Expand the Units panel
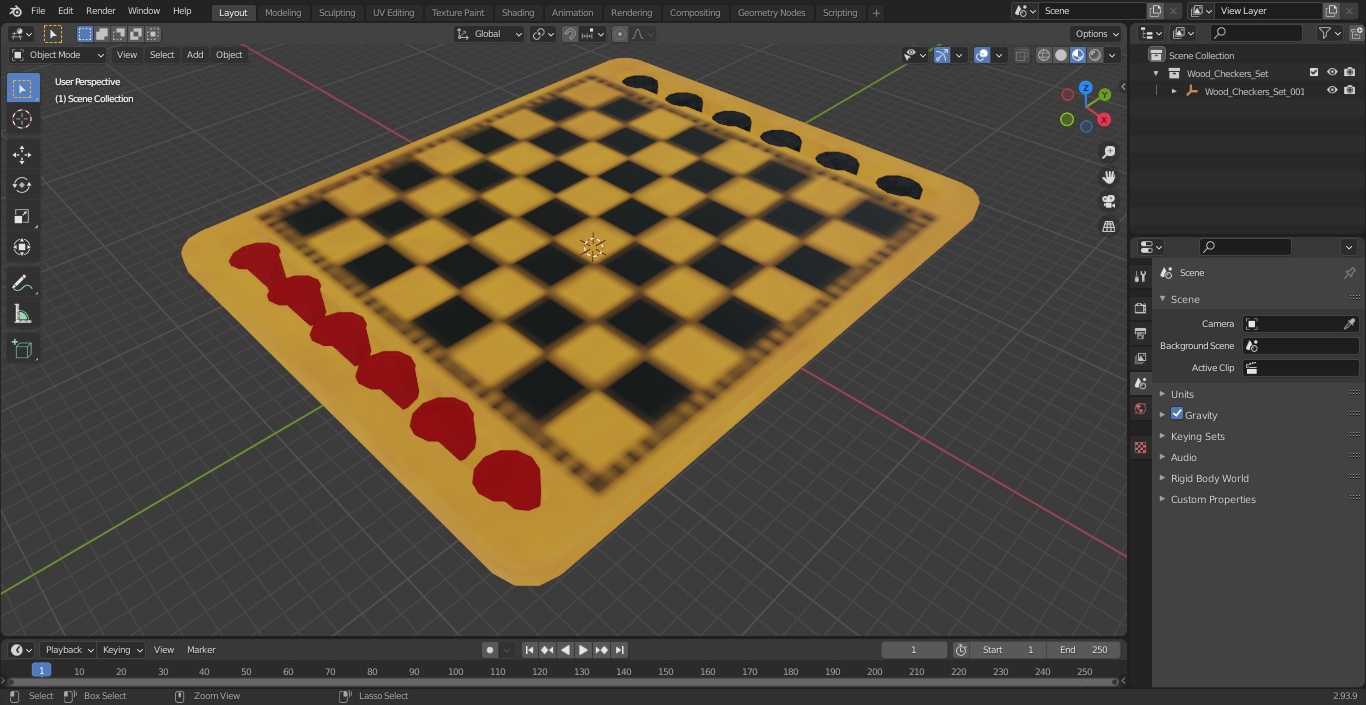Viewport: 1366px width, 705px height. click(1182, 394)
